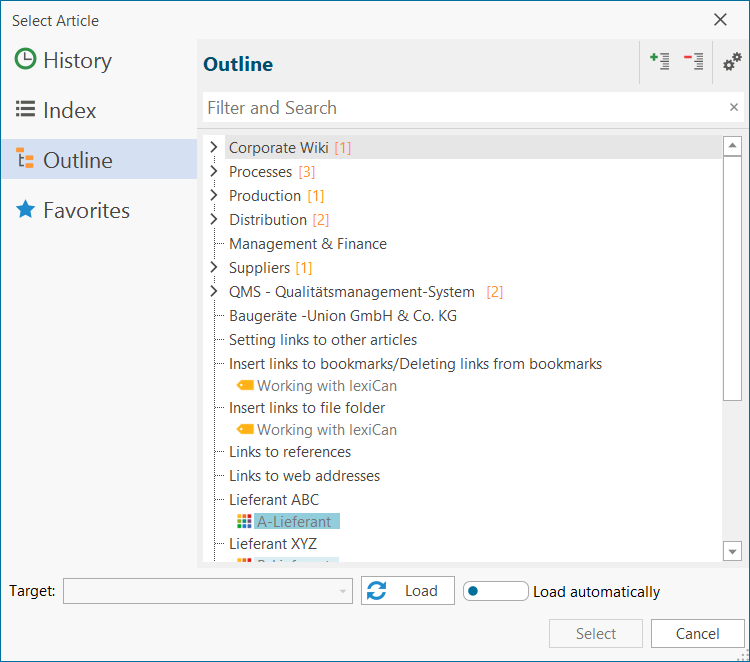Click the expand all outline icon

pos(660,62)
